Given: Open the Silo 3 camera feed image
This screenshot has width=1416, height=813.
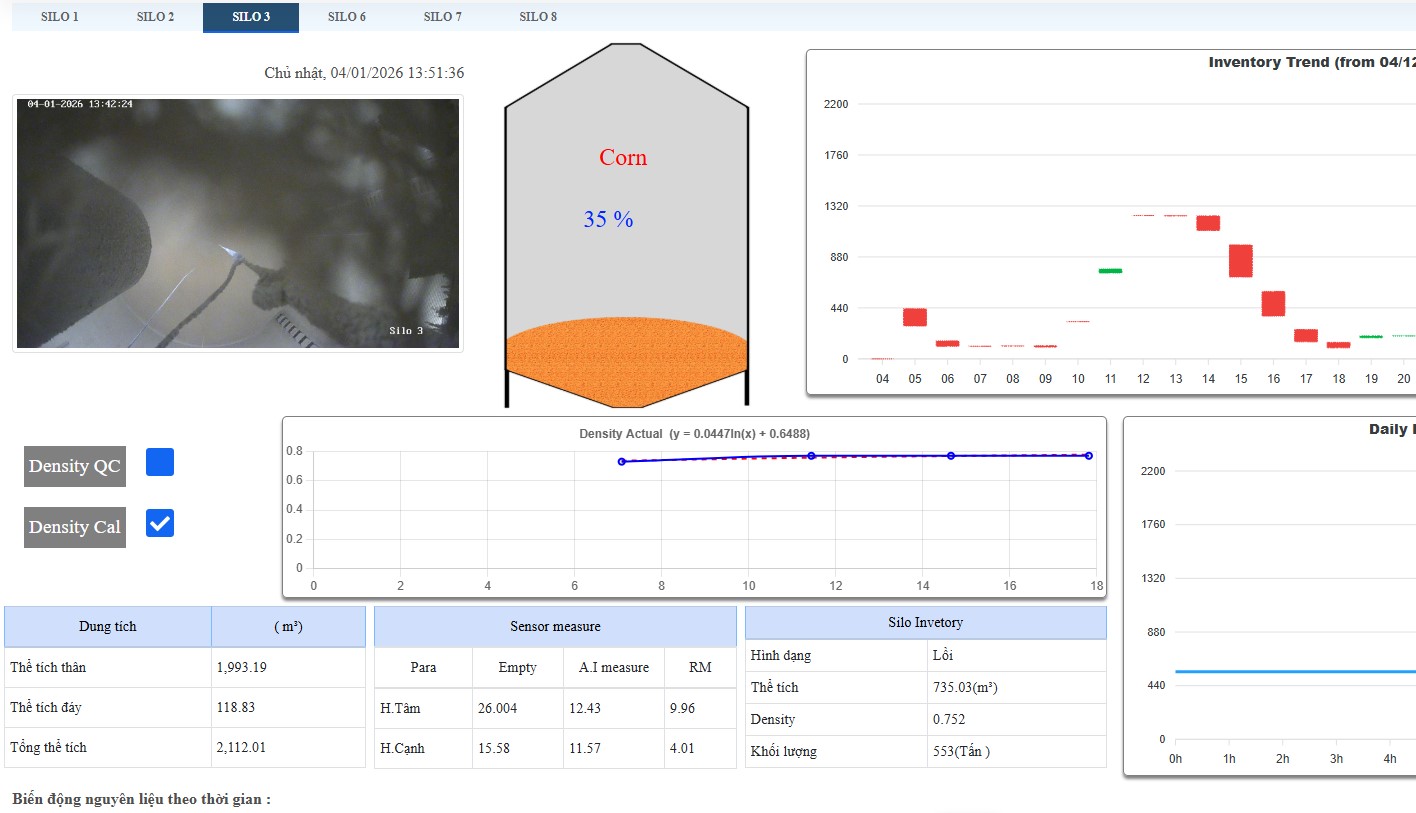Looking at the screenshot, I should 238,223.
